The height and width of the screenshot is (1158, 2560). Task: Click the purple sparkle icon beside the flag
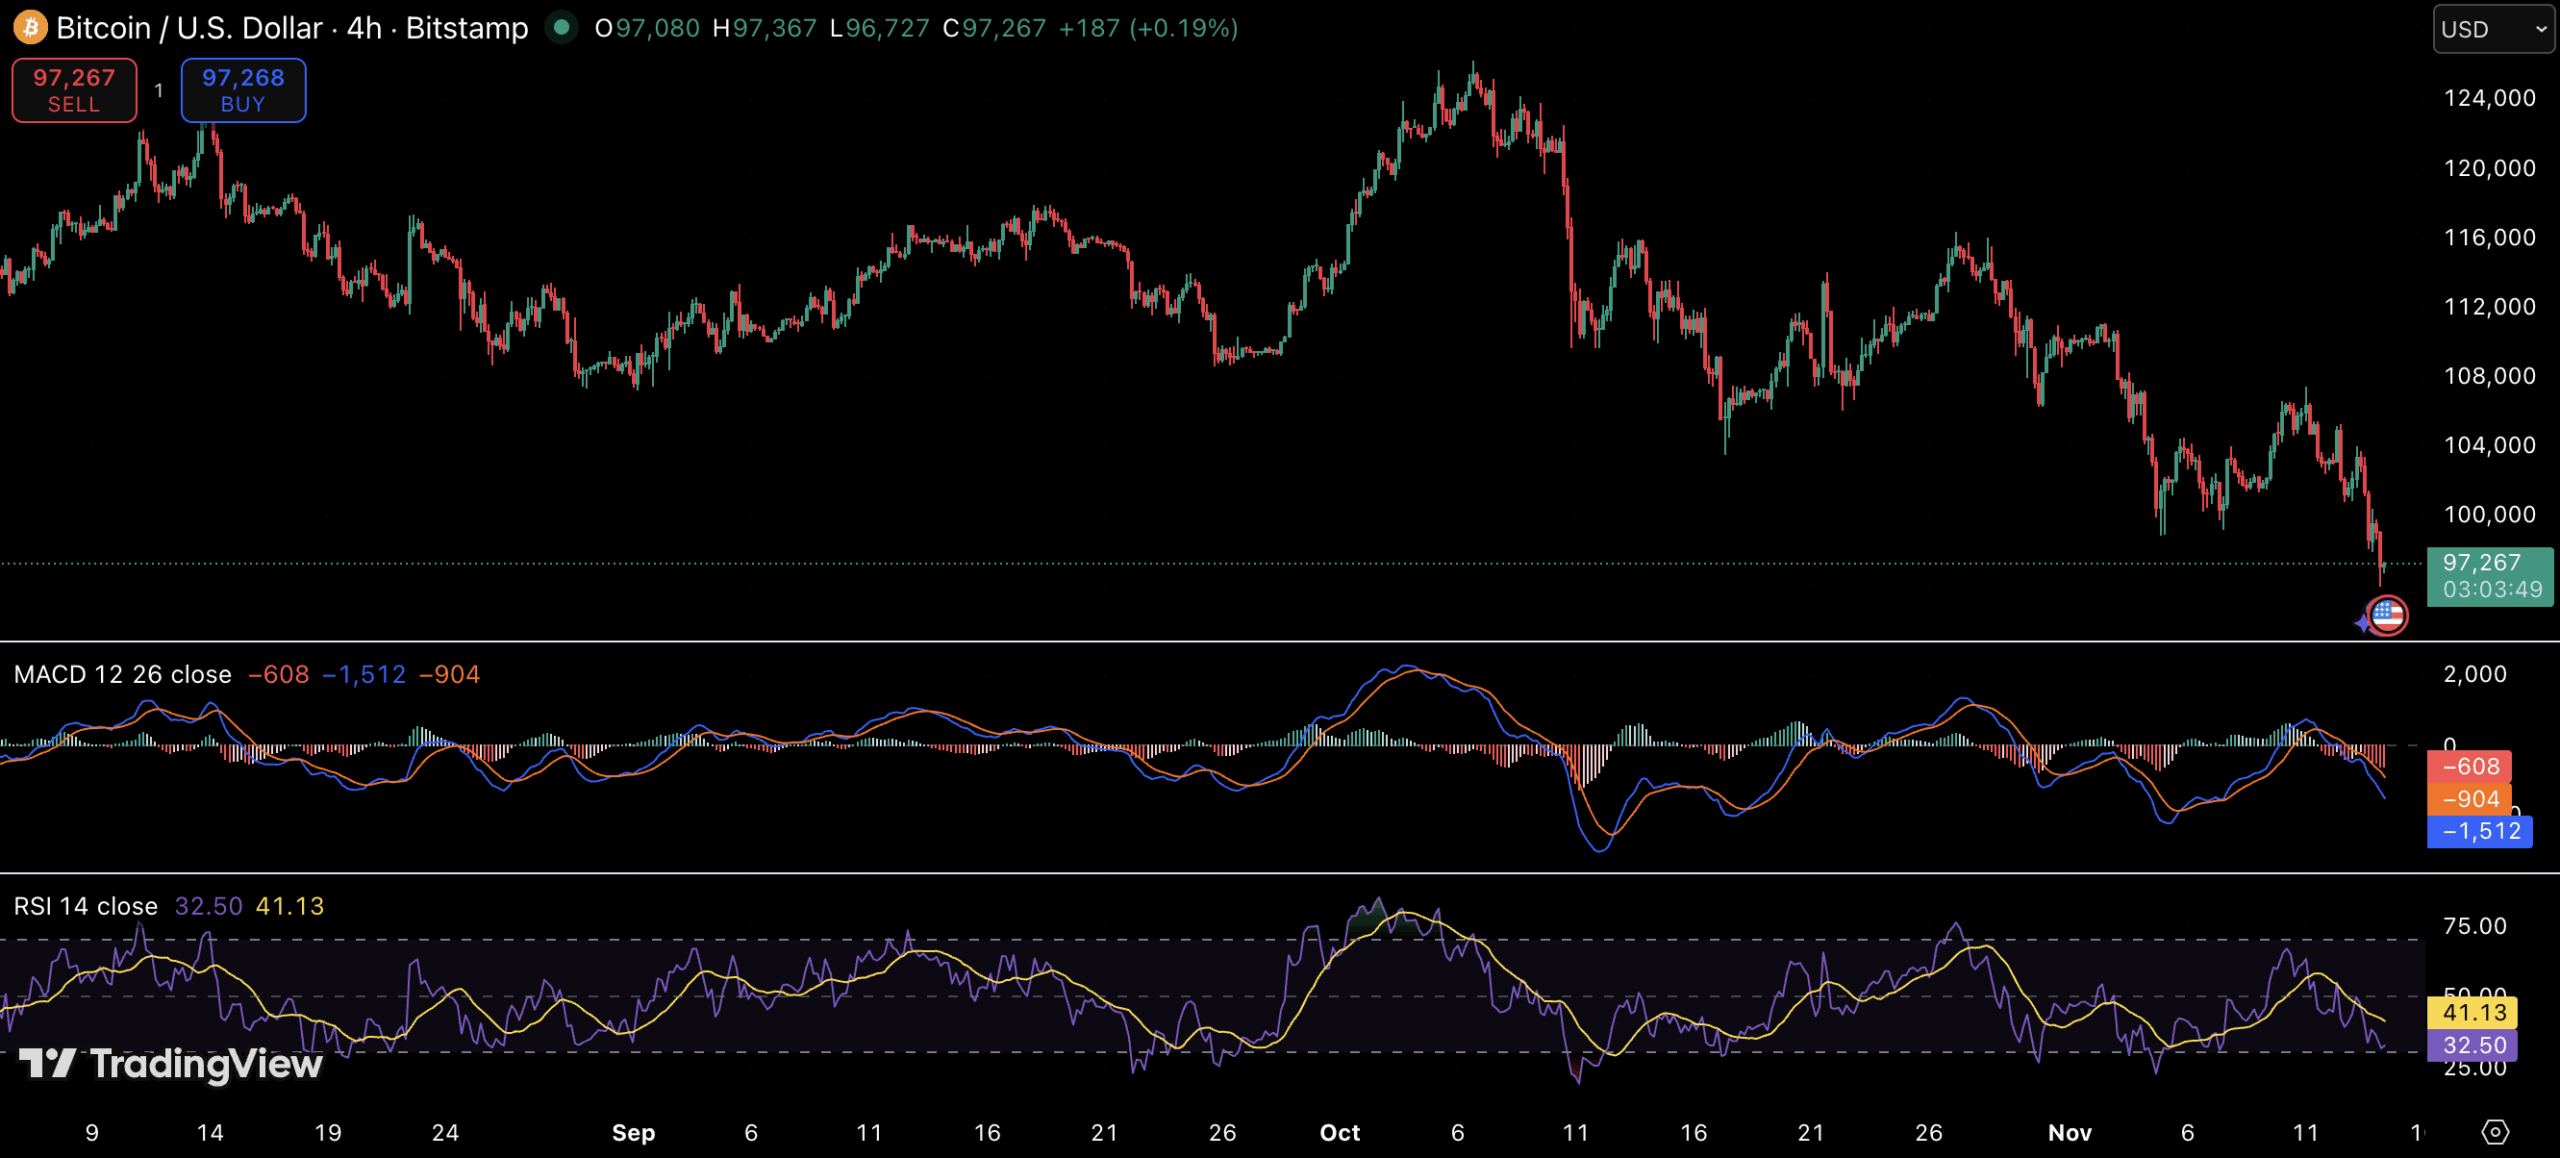coord(2363,622)
